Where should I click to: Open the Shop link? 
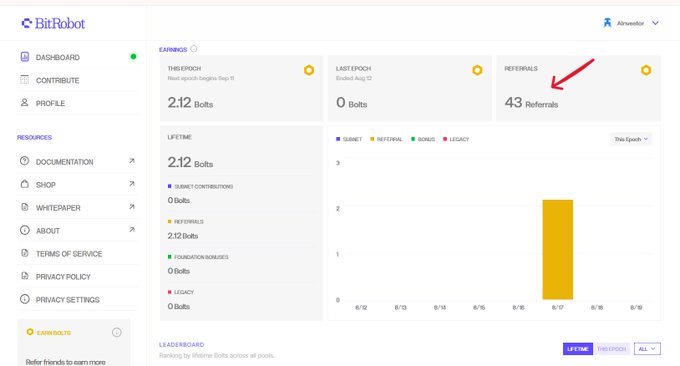click(46, 185)
